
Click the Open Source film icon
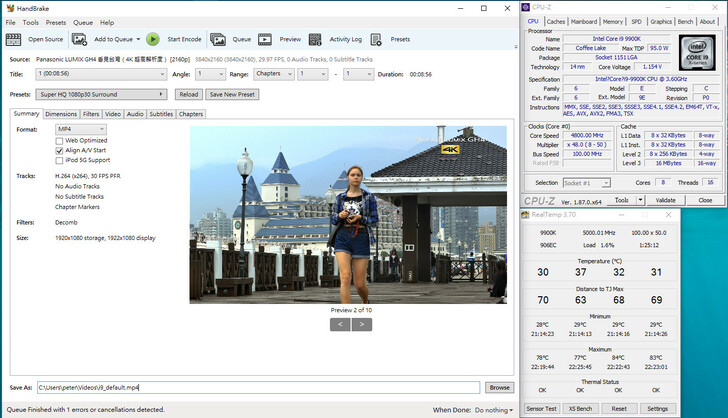point(14,40)
